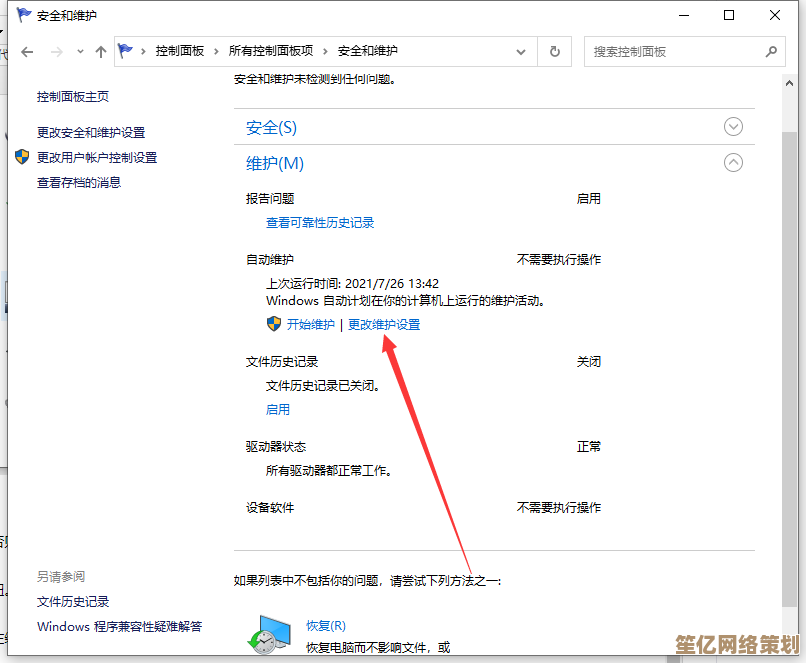Open 查看存档的消息 link
Image resolution: width=806 pixels, height=663 pixels.
(x=79, y=182)
